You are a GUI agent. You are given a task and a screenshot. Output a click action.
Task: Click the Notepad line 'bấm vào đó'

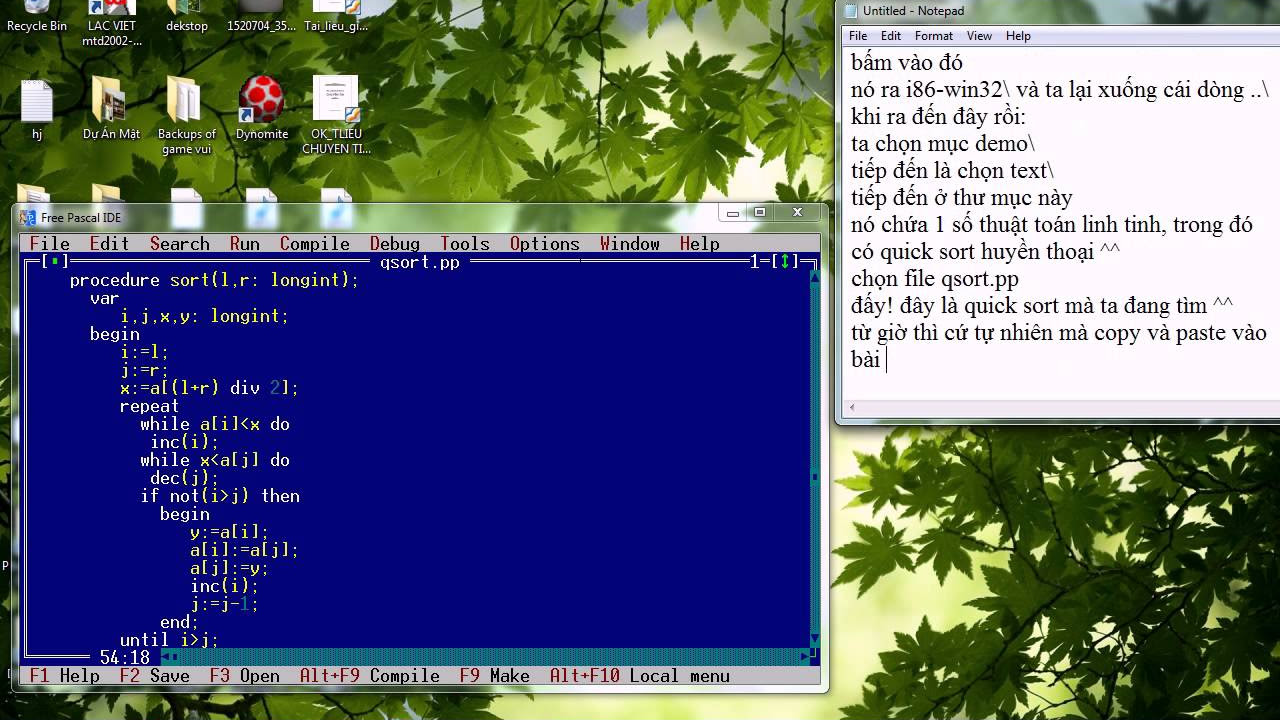907,63
